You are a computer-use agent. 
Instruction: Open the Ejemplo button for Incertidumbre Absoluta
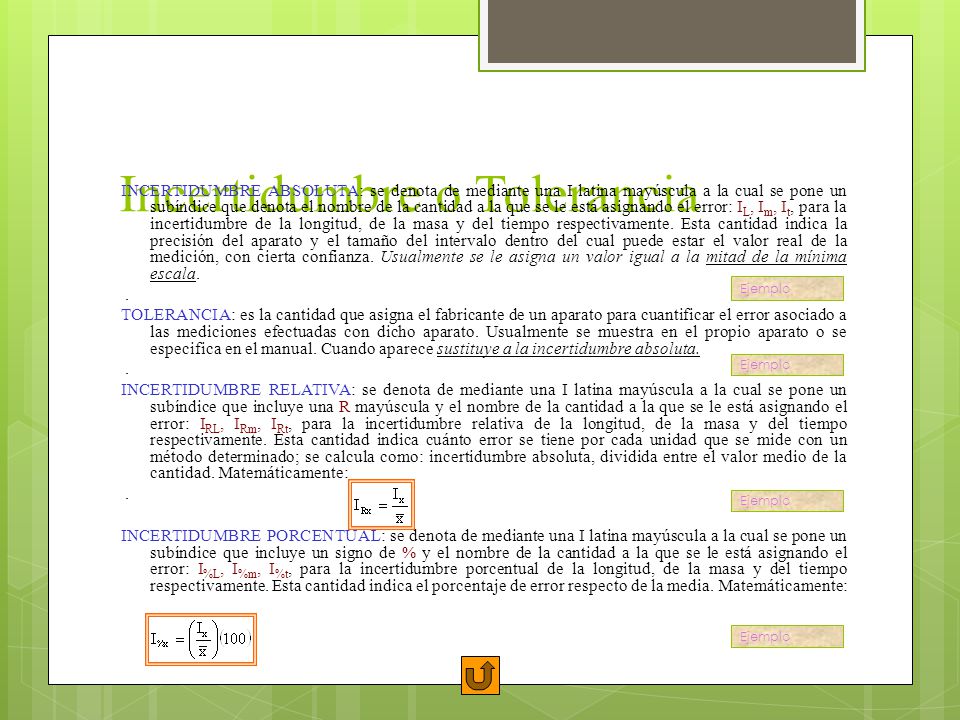pyautogui.click(x=787, y=288)
